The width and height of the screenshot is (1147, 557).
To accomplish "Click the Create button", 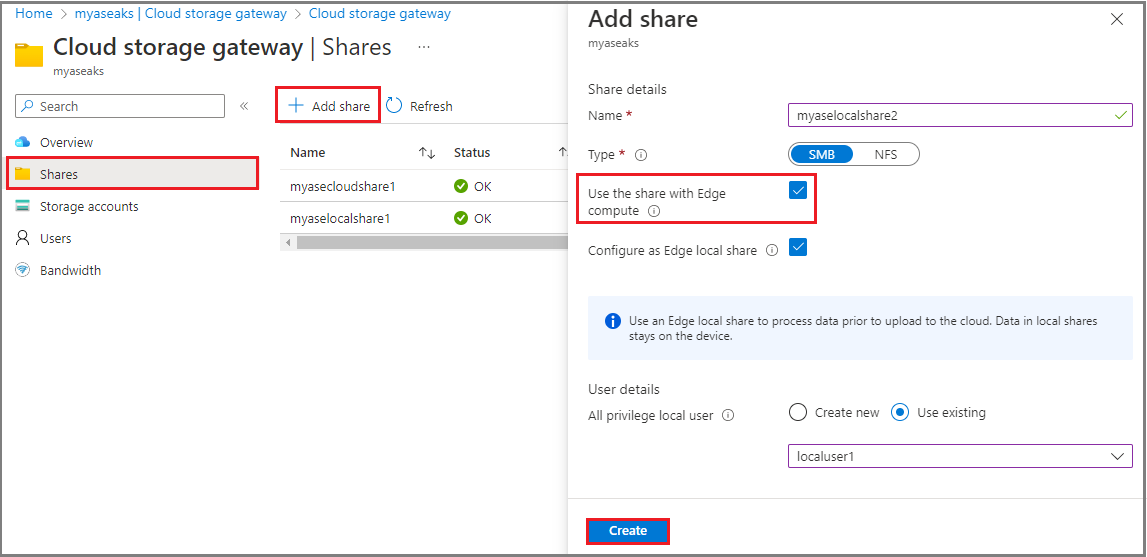I will [x=628, y=531].
